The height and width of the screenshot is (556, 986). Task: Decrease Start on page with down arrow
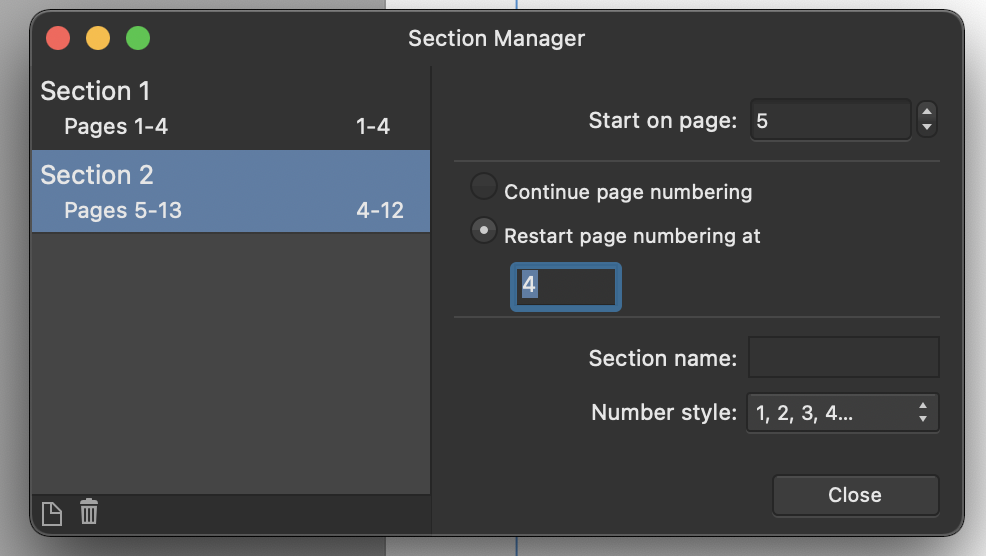point(927,128)
